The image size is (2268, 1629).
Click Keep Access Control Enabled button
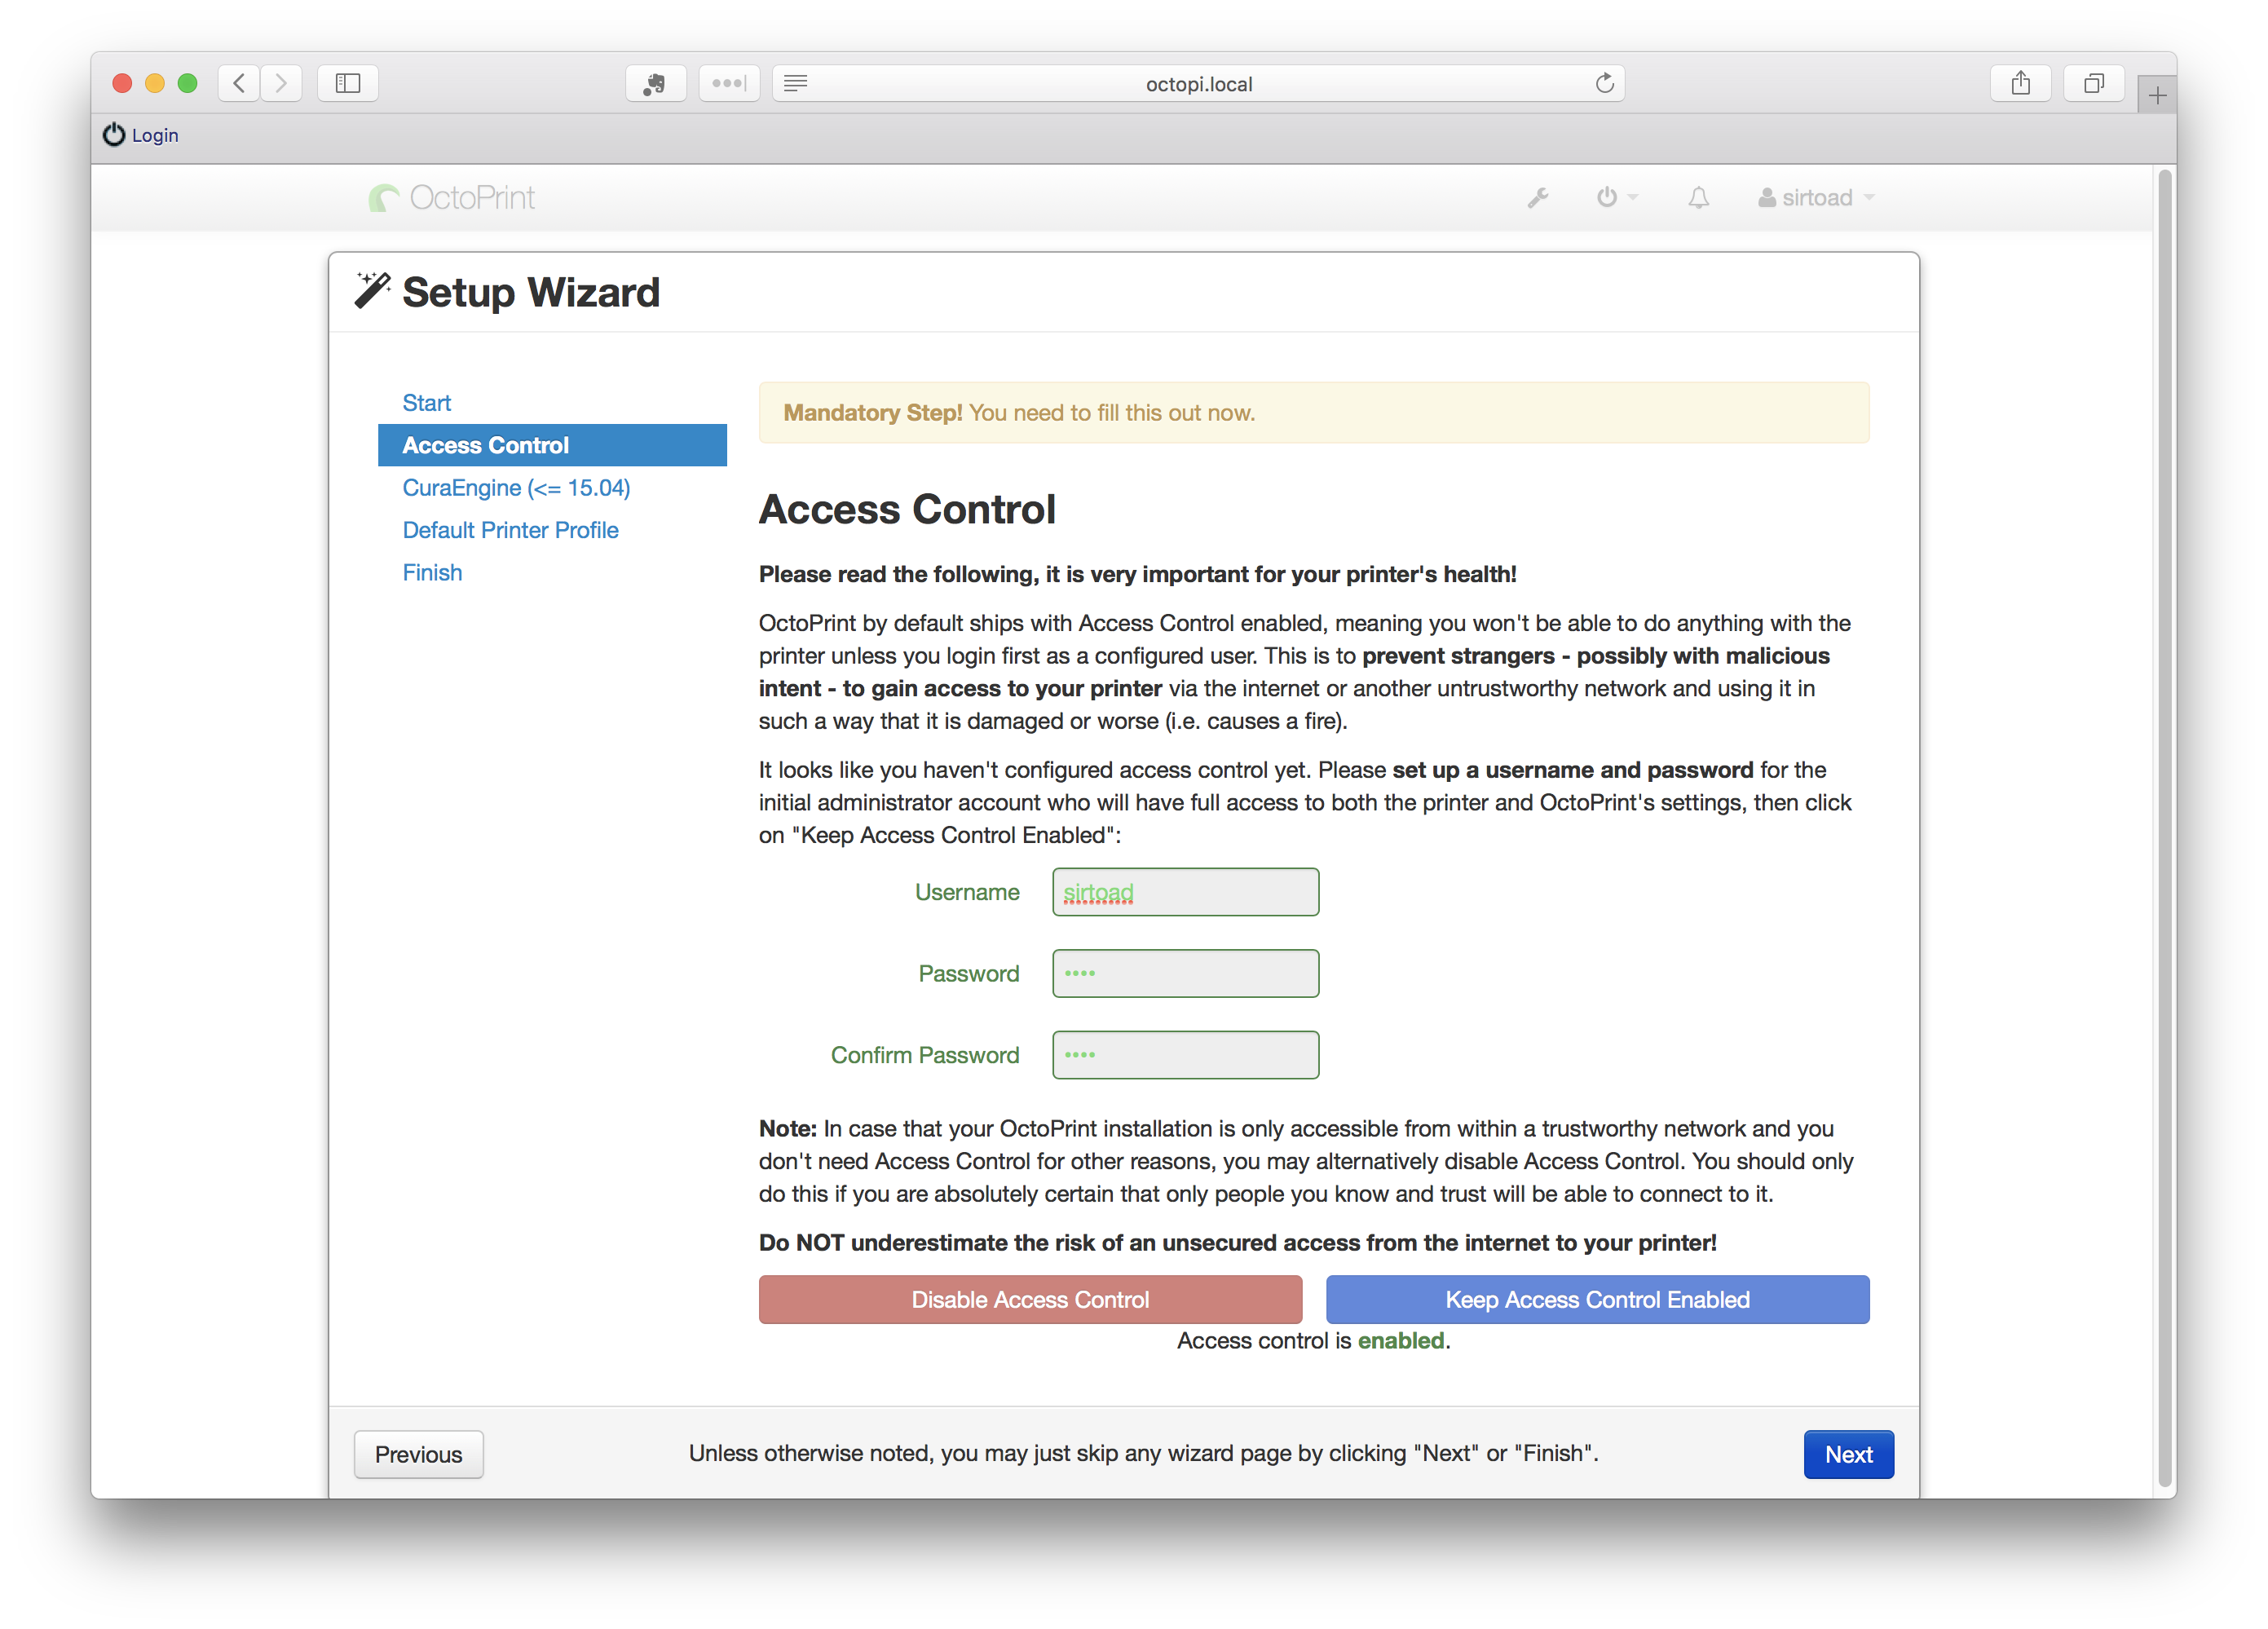(x=1597, y=1300)
